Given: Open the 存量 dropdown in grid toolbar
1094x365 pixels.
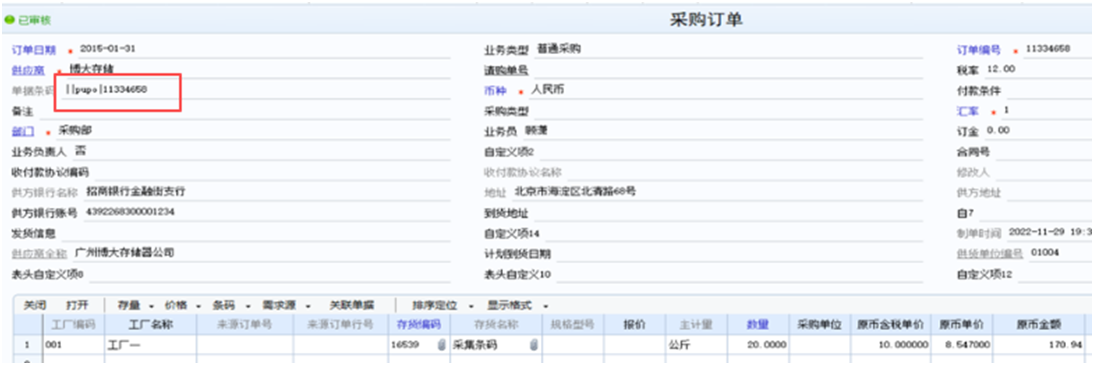Looking at the screenshot, I should click(135, 306).
